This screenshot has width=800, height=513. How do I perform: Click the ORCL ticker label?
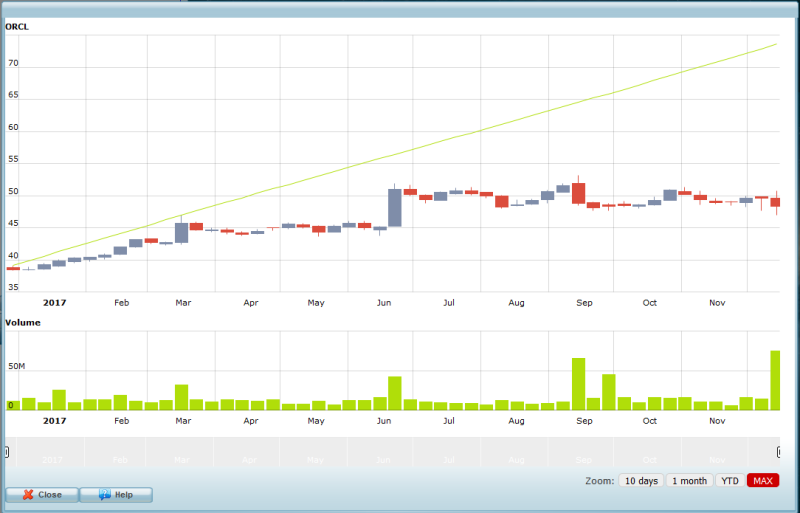point(17,26)
